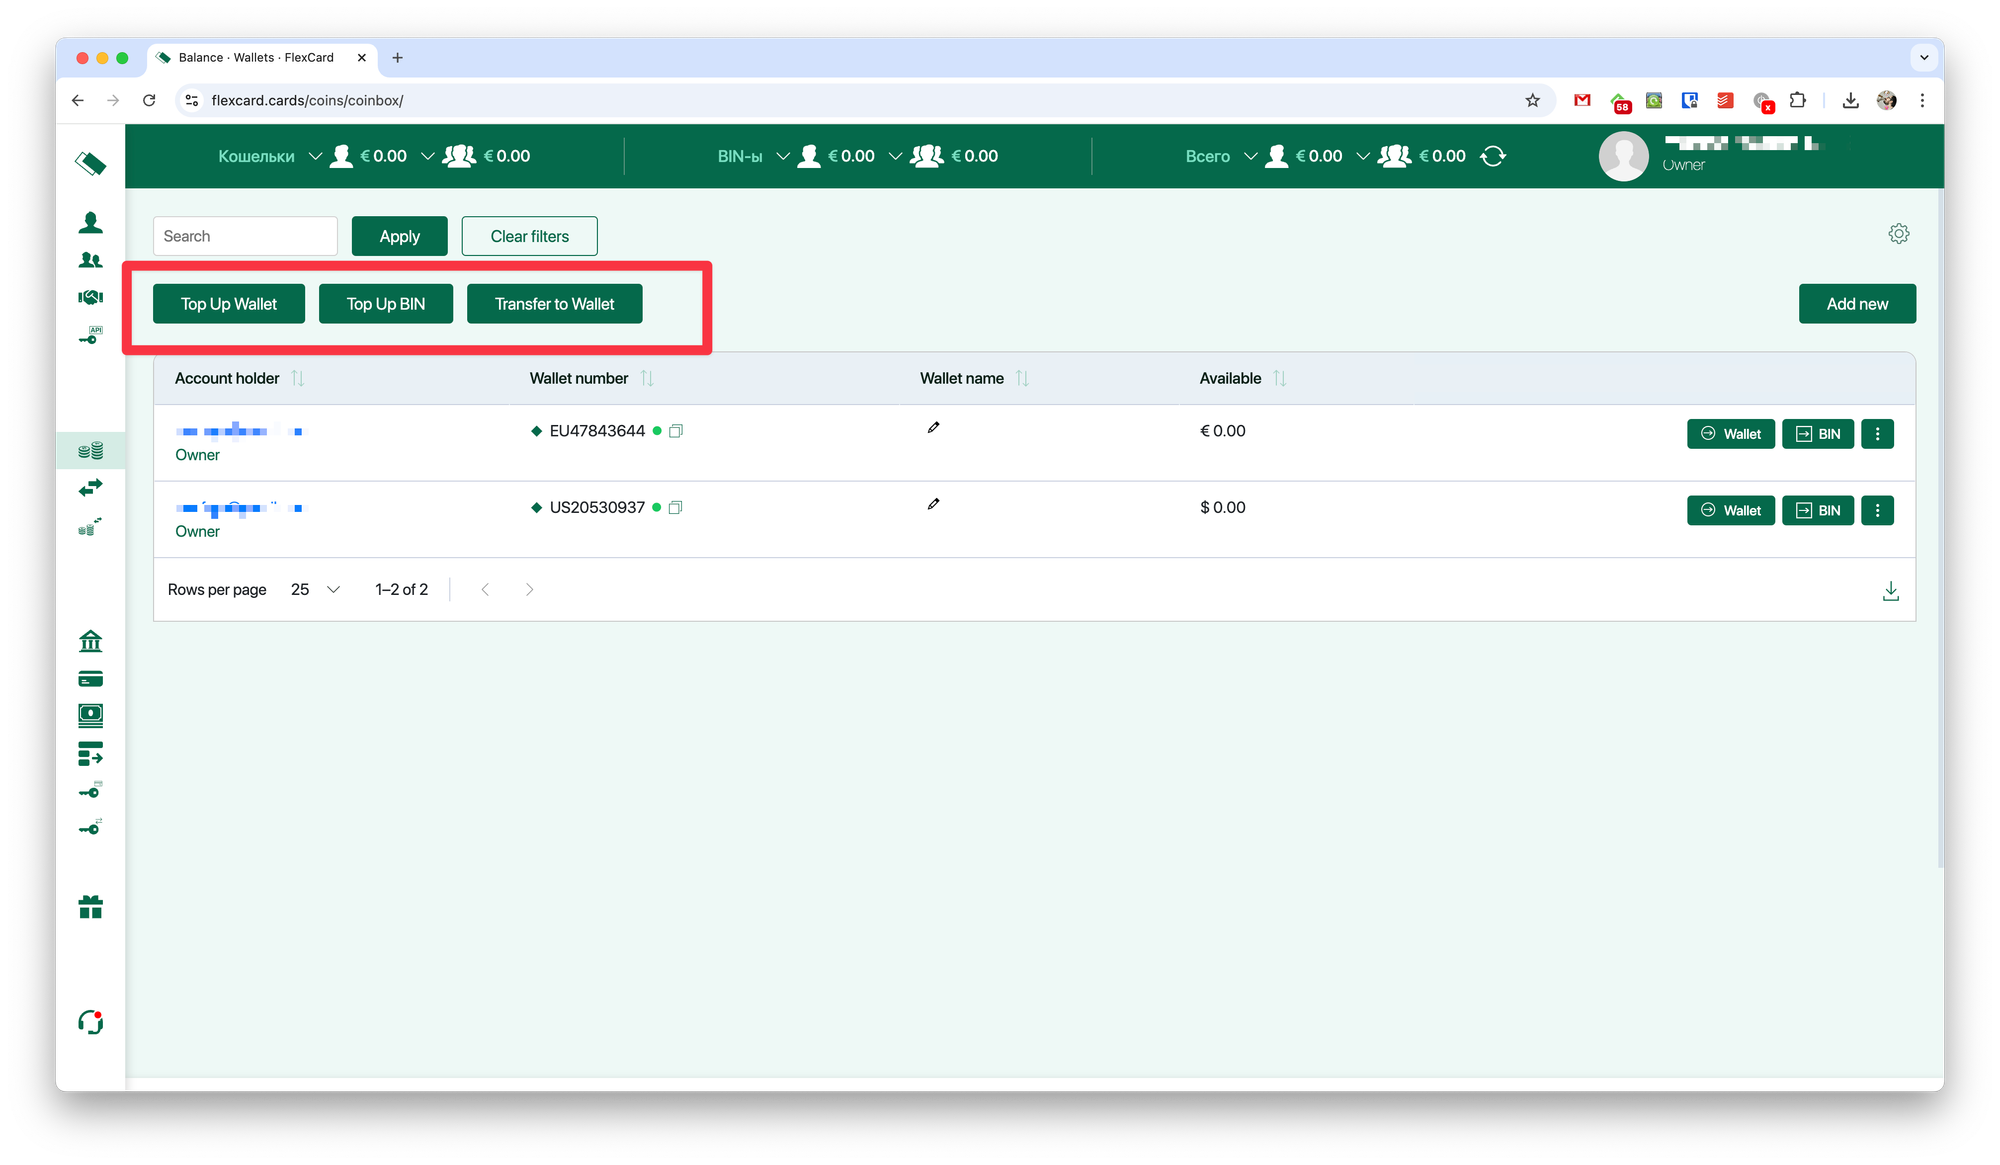
Task: Edit wallet name for US20530937 row
Action: [x=933, y=504]
